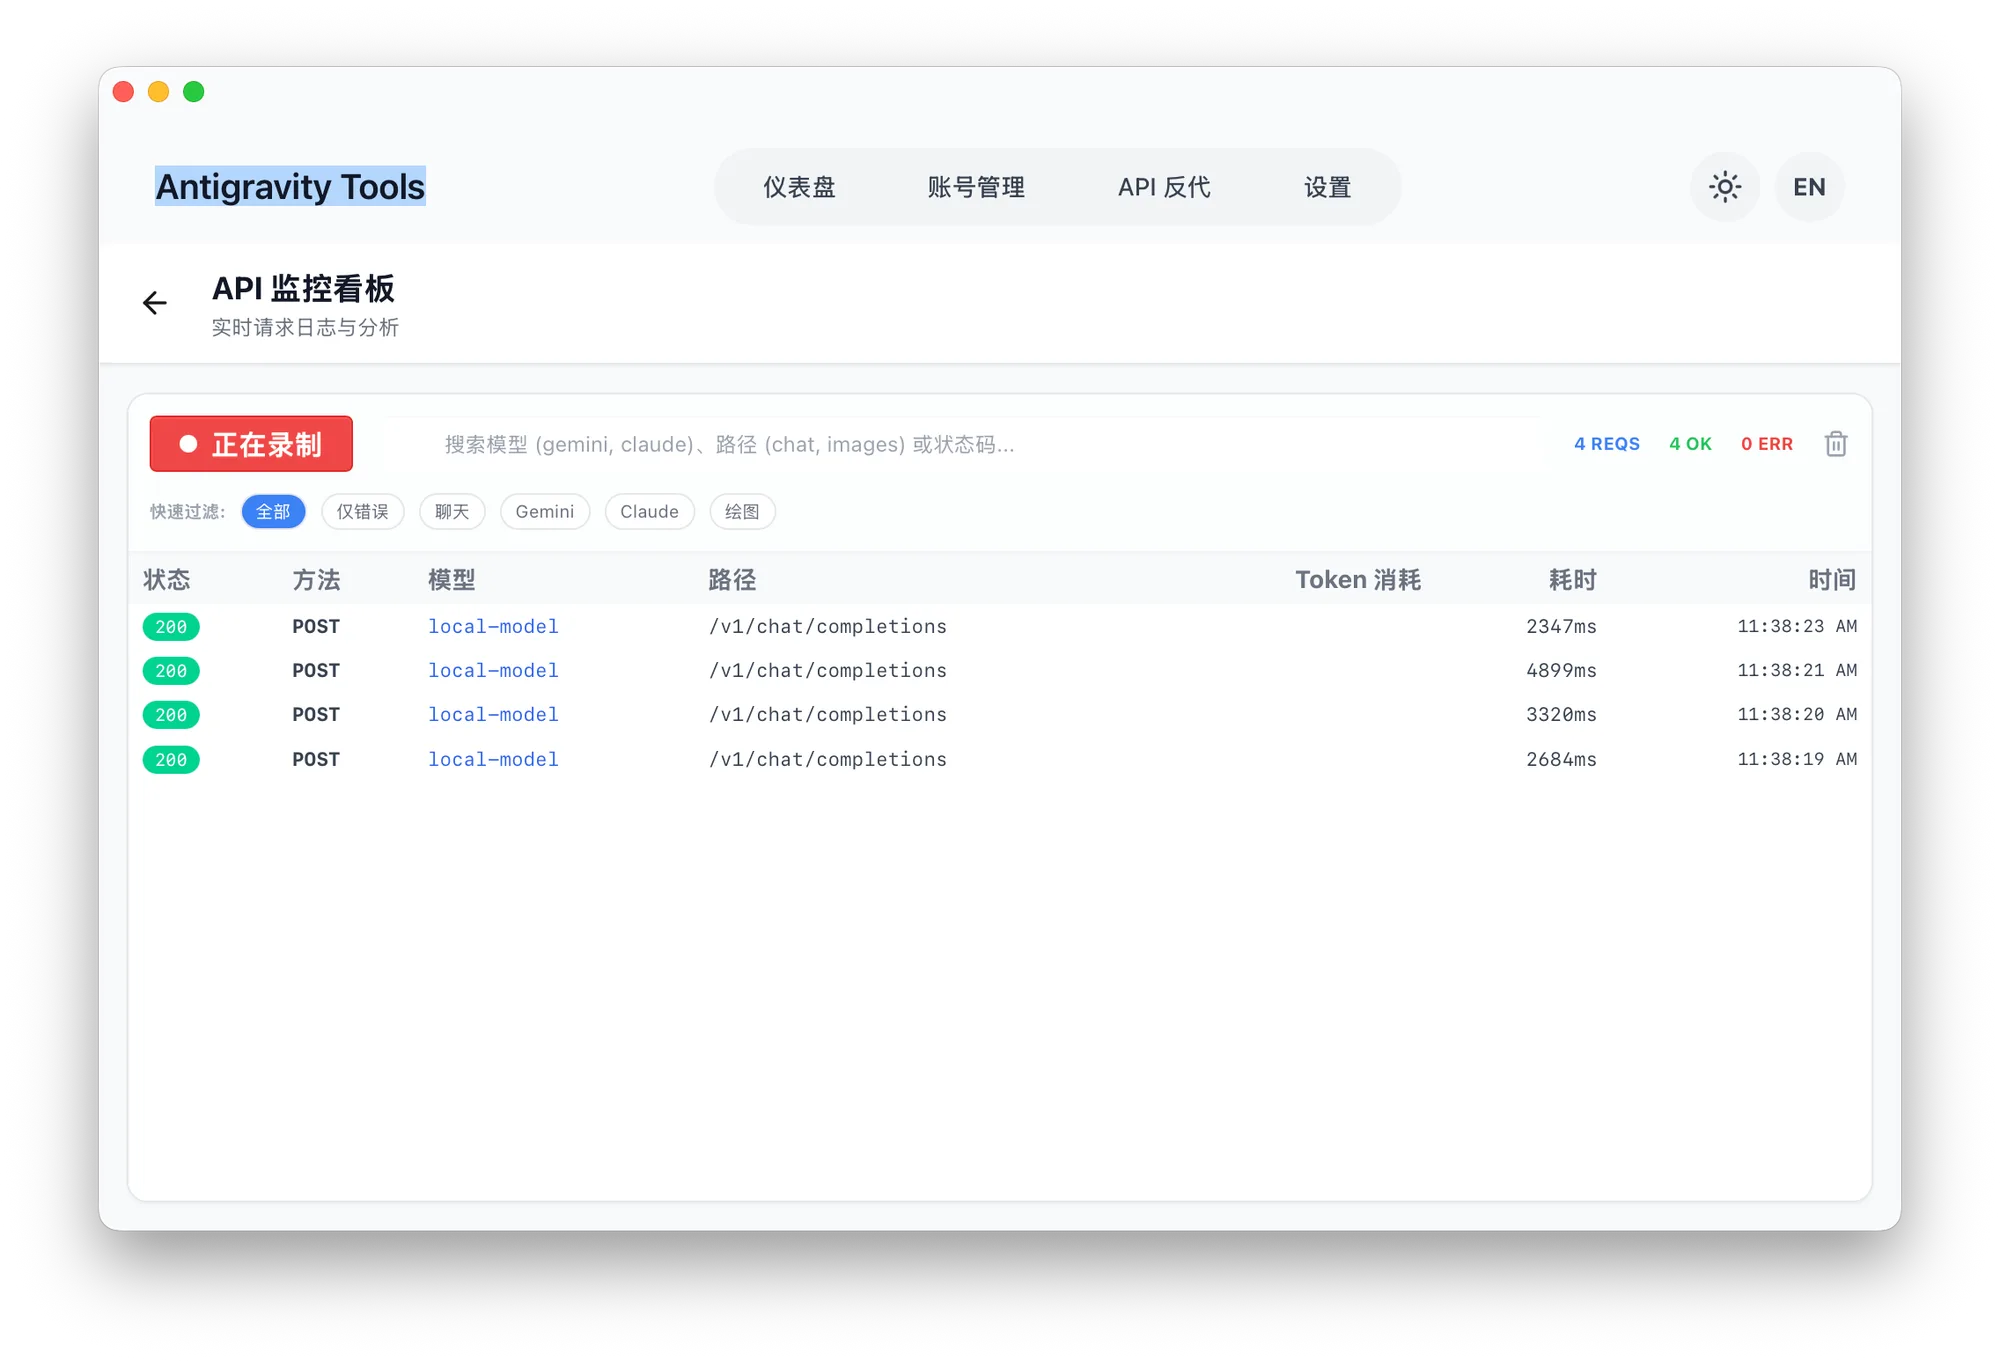This screenshot has width=2000, height=1361.
Task: Filter logs by Gemini chip
Action: 544,512
